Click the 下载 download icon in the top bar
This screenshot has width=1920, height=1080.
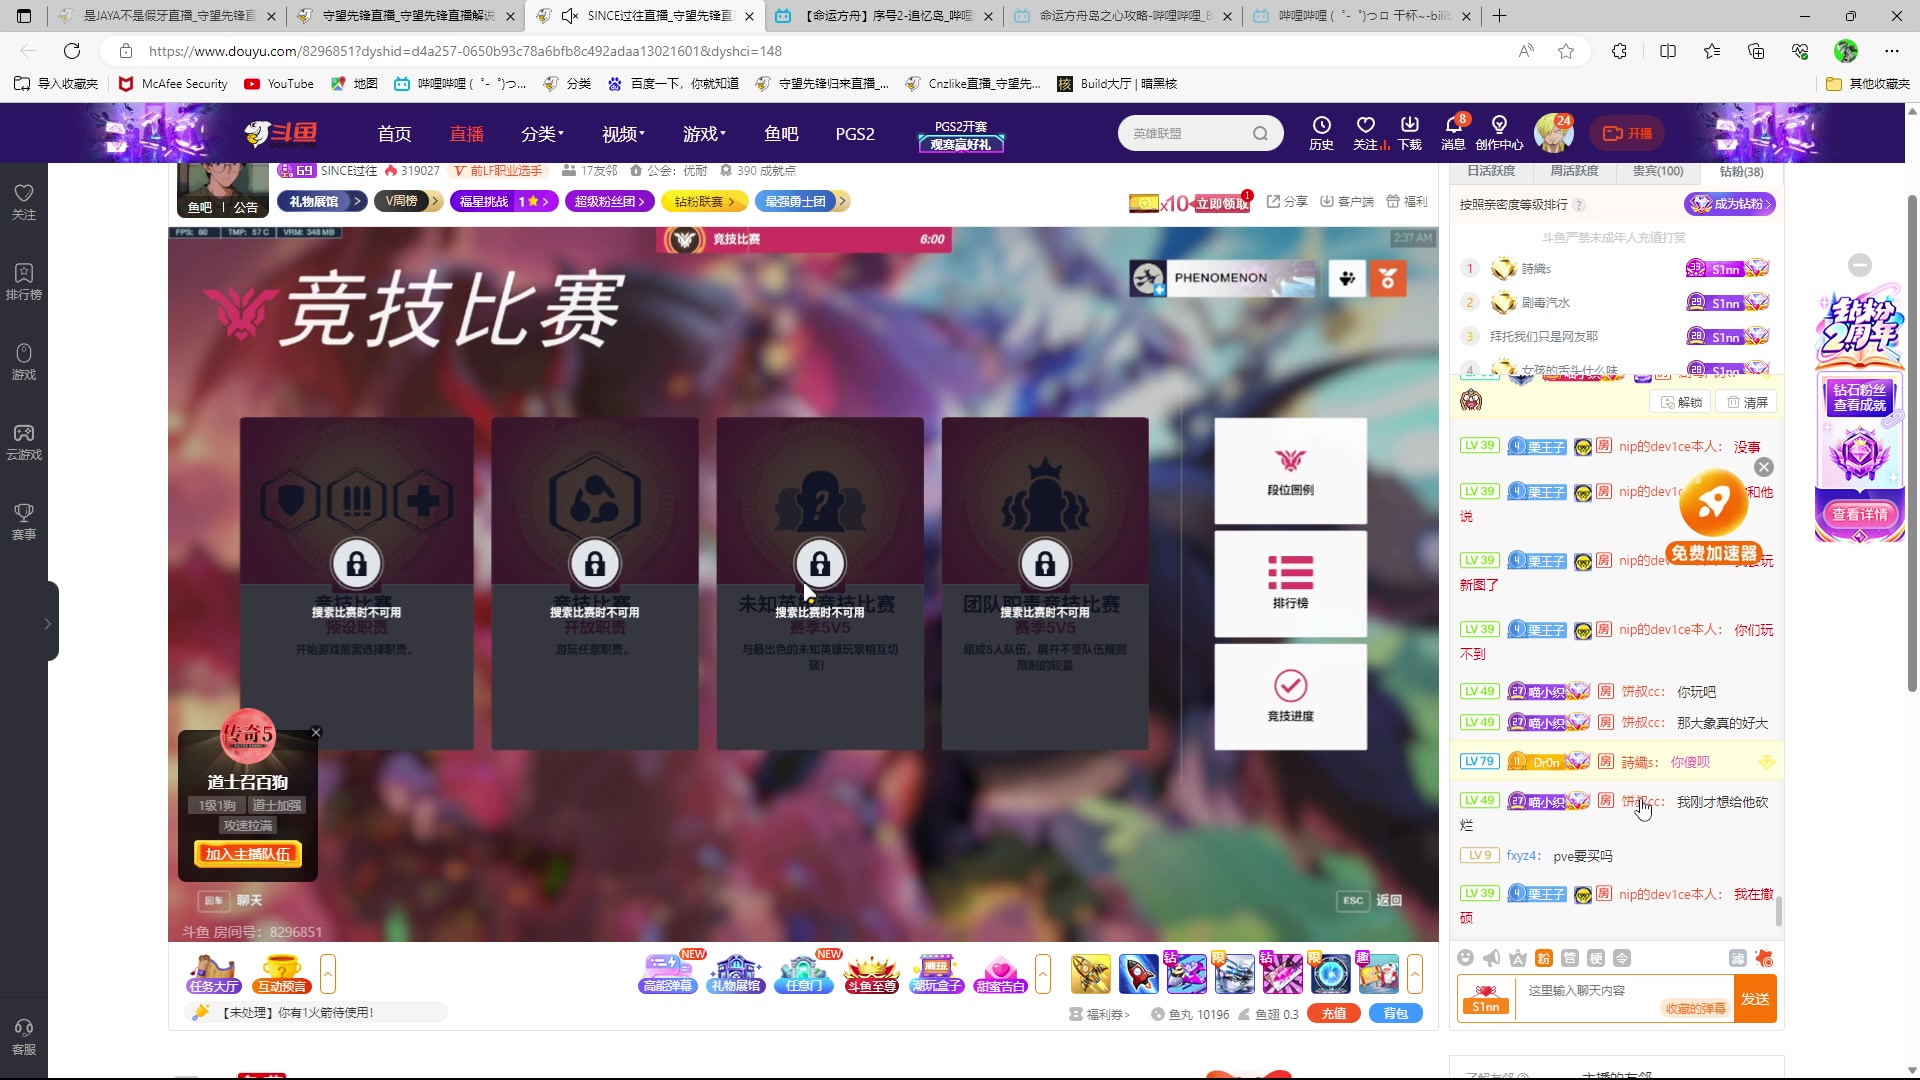pyautogui.click(x=1410, y=133)
